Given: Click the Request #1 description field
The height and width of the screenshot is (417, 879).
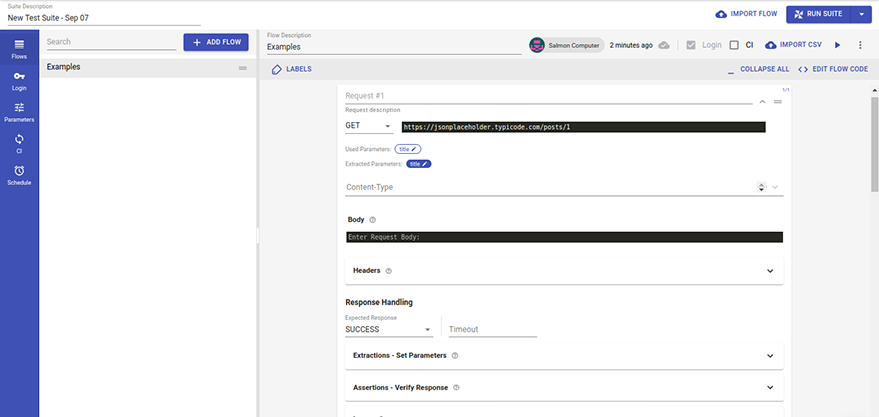Looking at the screenshot, I should (549, 96).
